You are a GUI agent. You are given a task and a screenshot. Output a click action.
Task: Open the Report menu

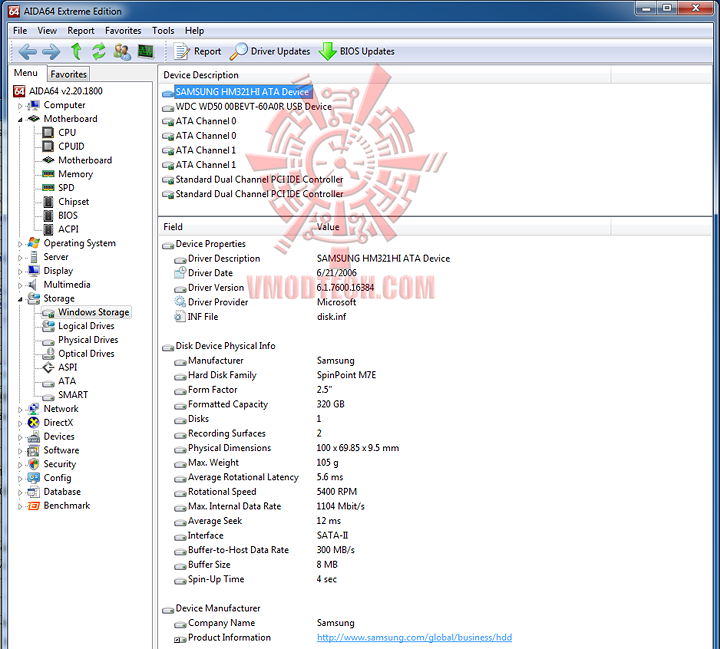click(x=81, y=31)
